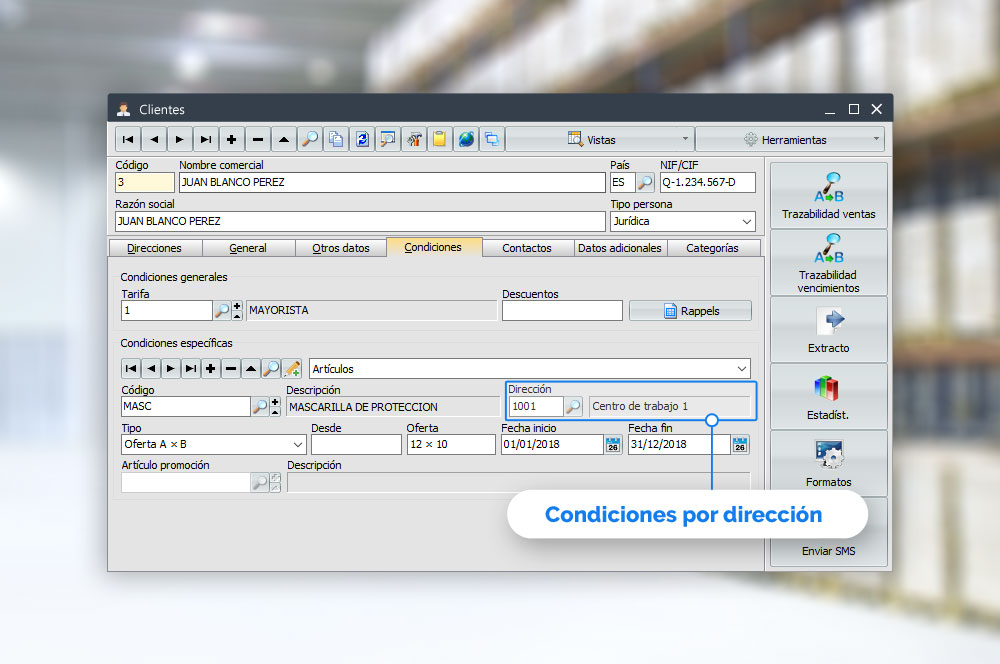
Task: Click the magnifier next to Dirección code 1001
Action: [574, 407]
